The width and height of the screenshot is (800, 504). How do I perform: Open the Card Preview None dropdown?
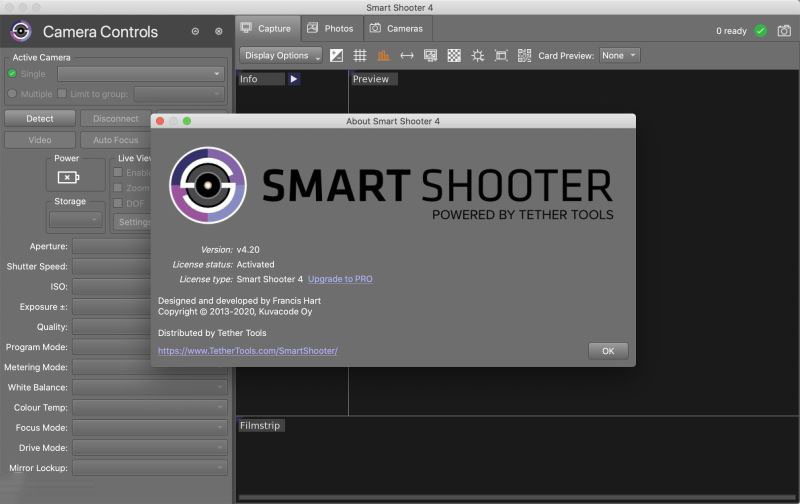point(619,55)
